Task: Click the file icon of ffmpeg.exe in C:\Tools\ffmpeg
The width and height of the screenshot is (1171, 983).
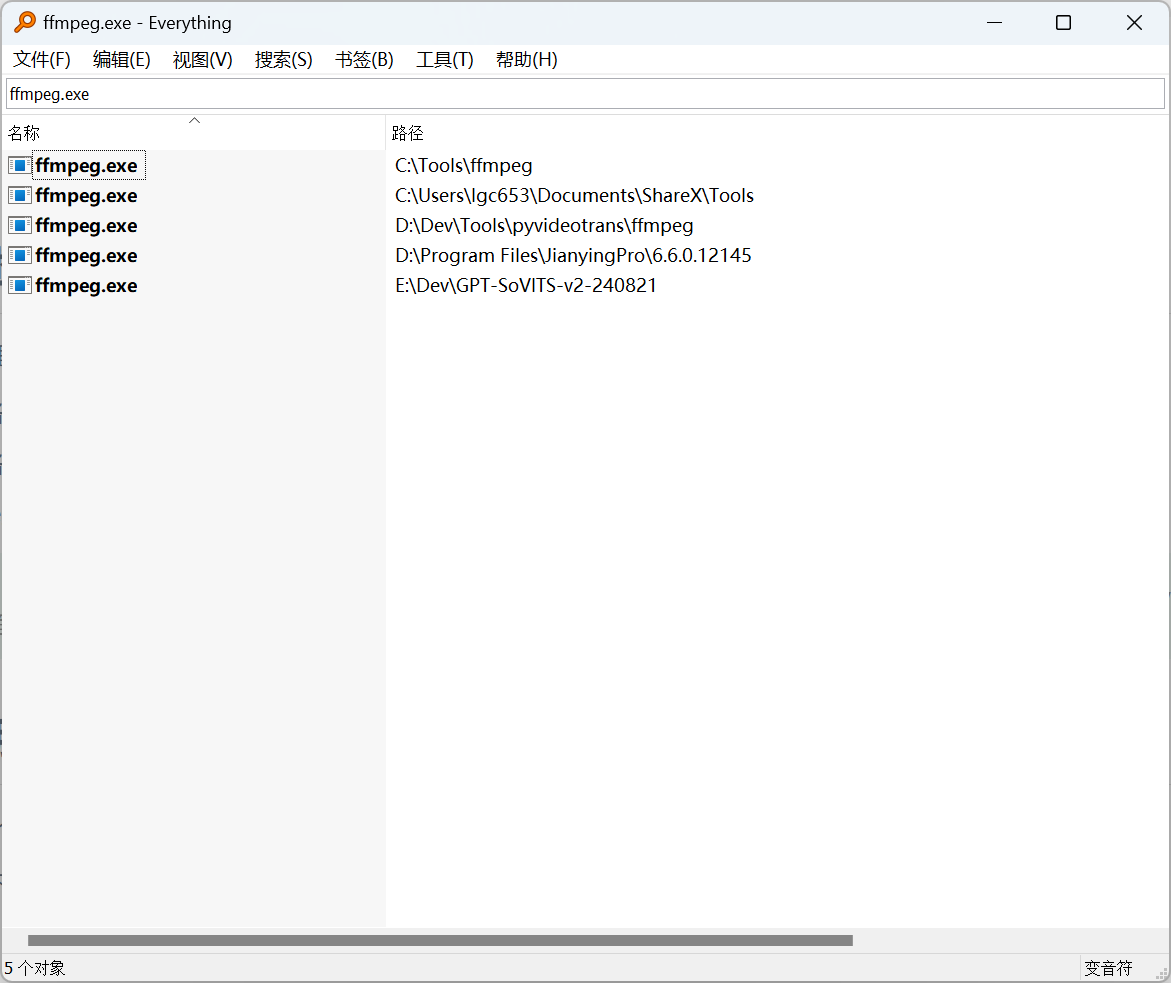Action: point(20,165)
